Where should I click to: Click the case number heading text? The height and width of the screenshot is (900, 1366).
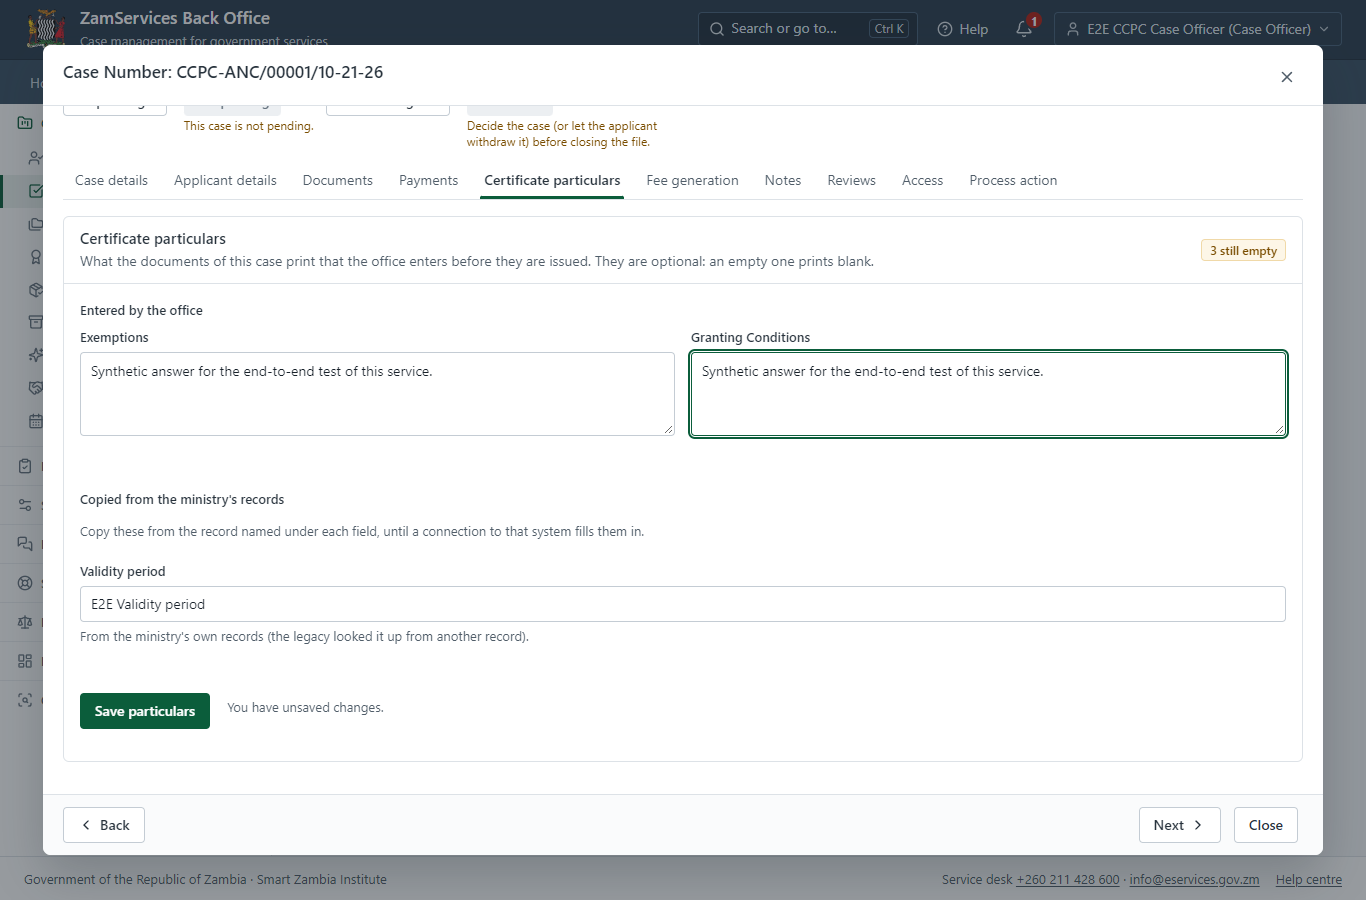point(223,72)
